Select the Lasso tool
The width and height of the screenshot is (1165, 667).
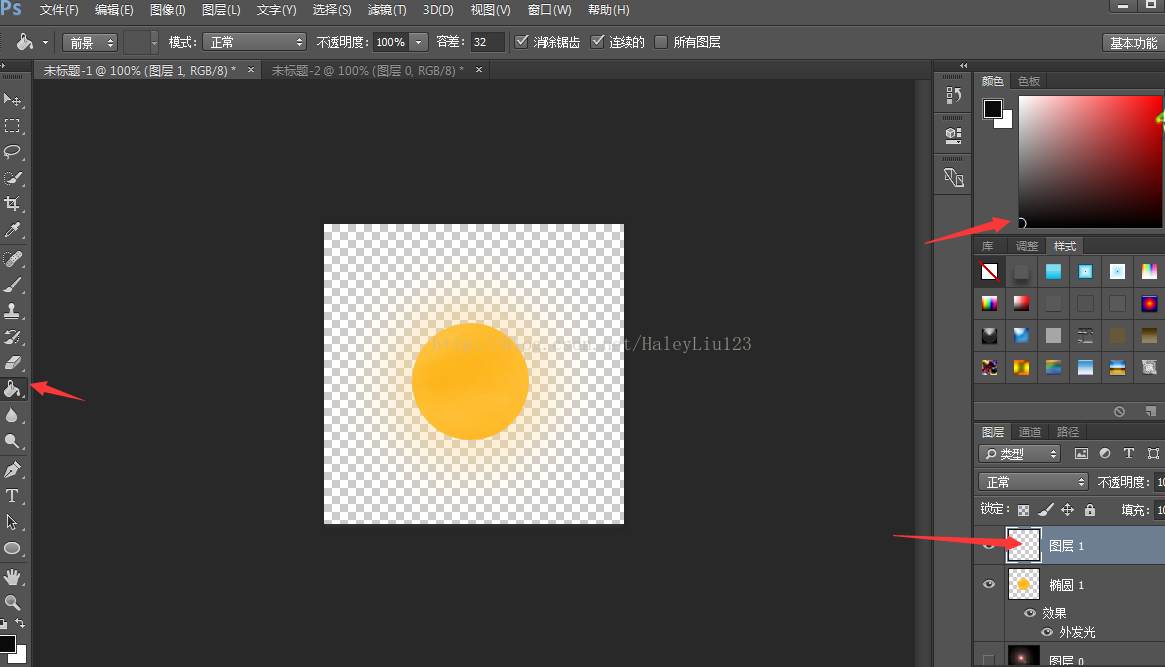(x=13, y=152)
